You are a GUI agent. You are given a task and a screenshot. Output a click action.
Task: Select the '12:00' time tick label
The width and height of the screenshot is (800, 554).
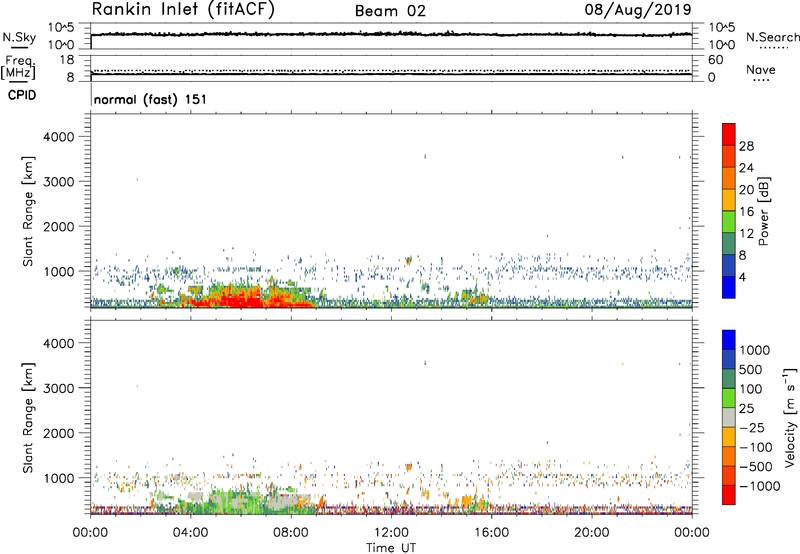[x=391, y=533]
